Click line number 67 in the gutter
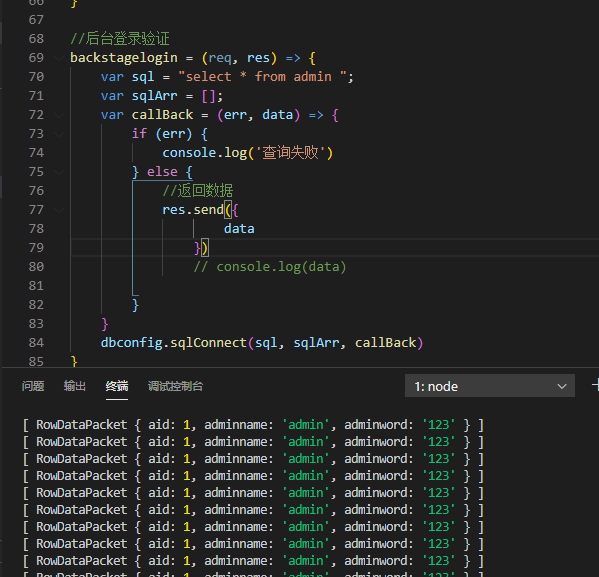Viewport: 599px width, 577px height. click(36, 20)
